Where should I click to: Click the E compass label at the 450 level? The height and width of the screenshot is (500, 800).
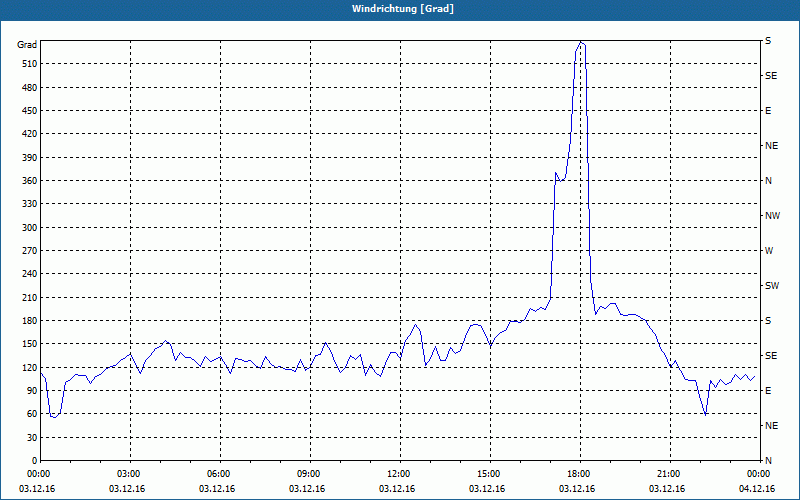(x=768, y=111)
